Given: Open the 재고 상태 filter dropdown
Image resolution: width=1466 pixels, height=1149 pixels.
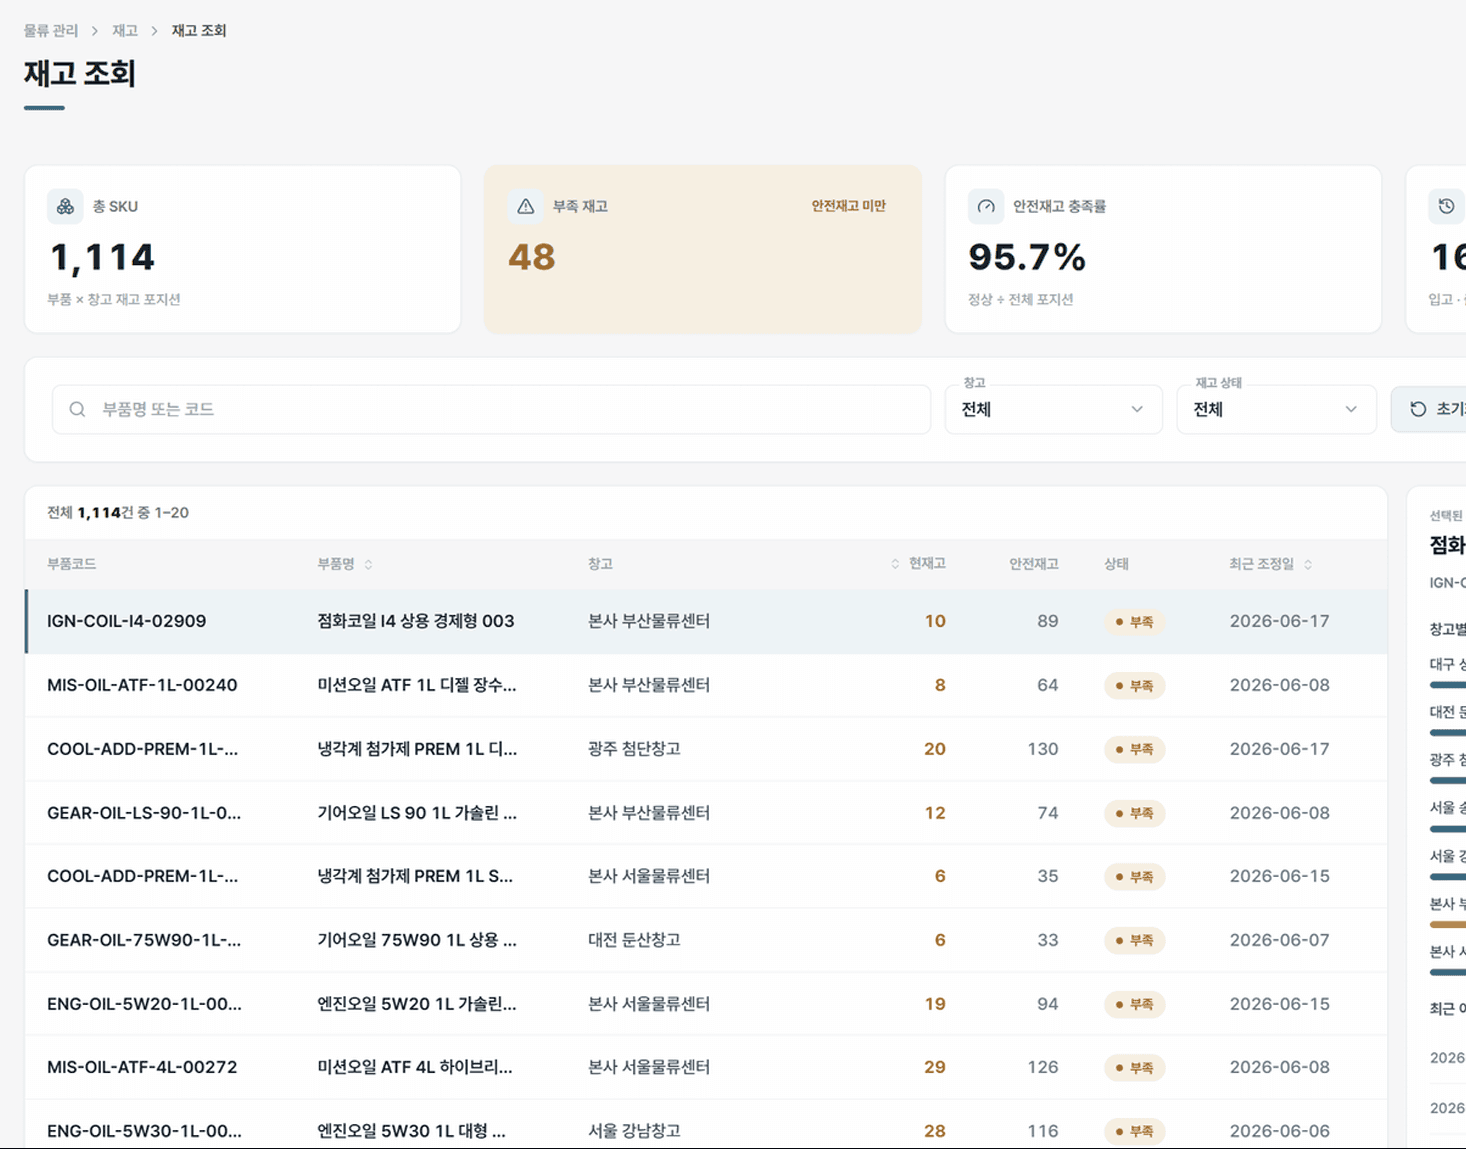Looking at the screenshot, I should point(1275,409).
